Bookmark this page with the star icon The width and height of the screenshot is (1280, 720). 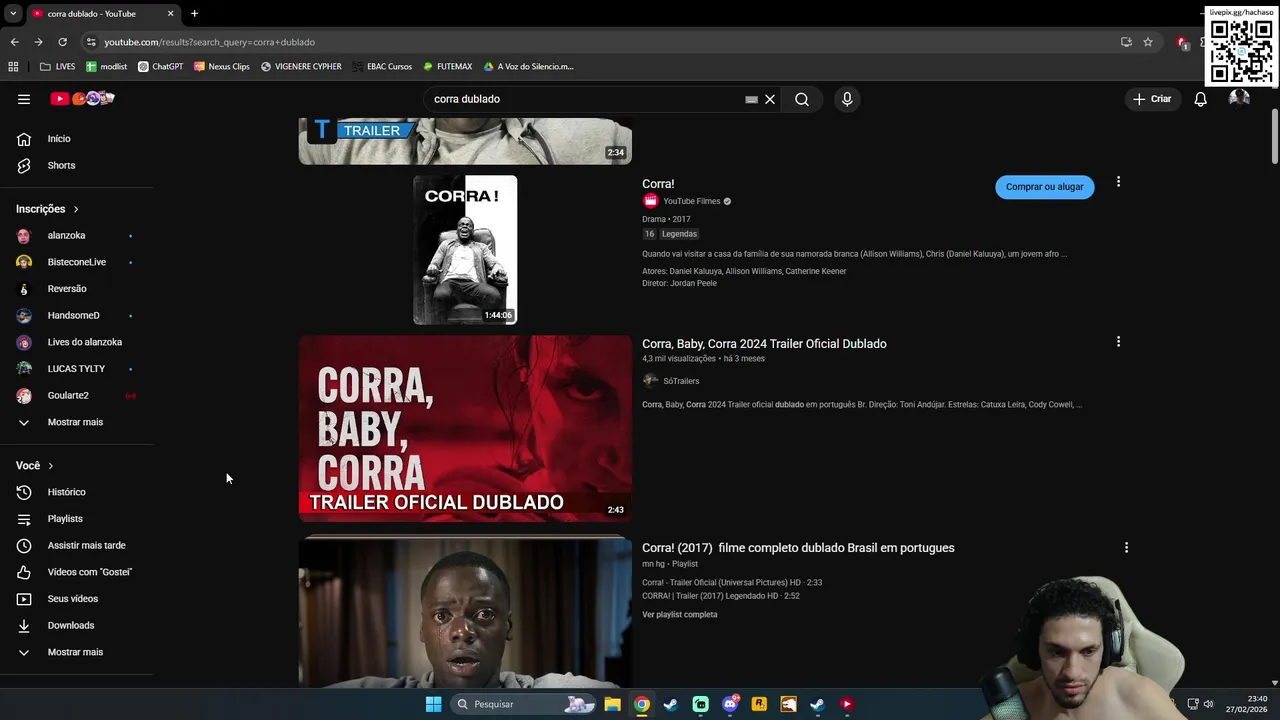pos(1148,42)
